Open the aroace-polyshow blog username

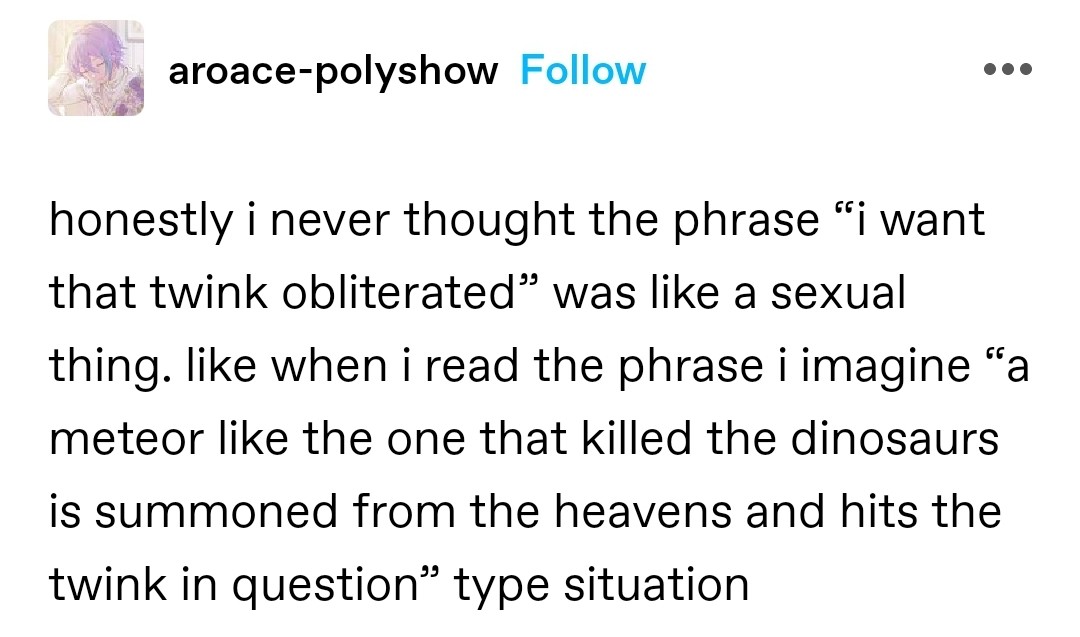[x=333, y=71]
